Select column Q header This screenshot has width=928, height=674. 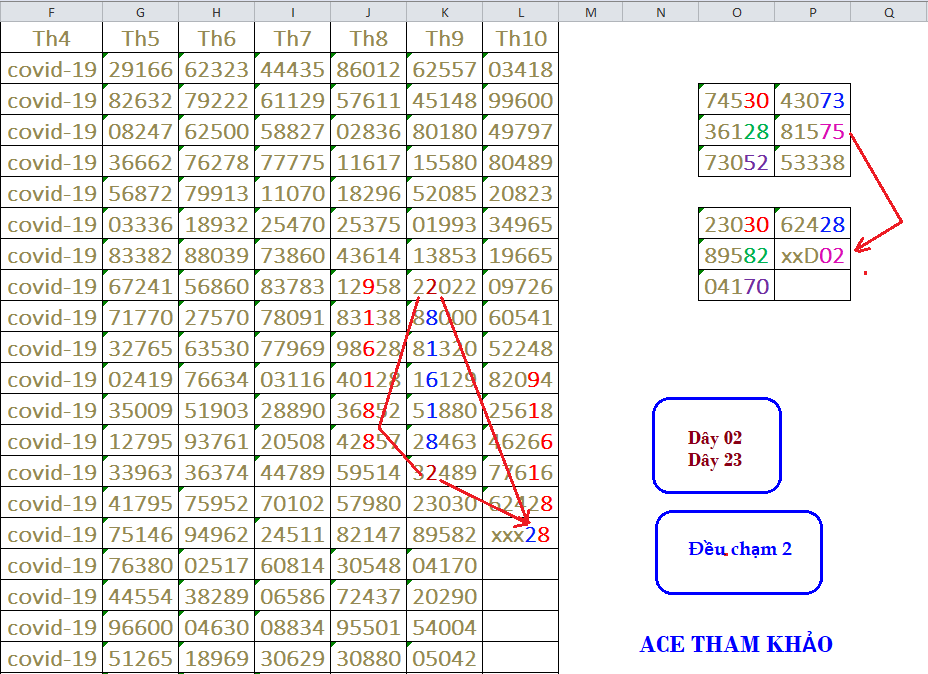889,12
